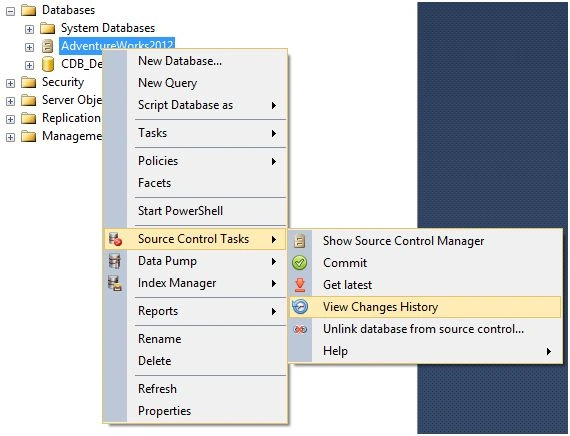The height and width of the screenshot is (436, 570).
Task: Click the Unlink database icon
Action: coord(300,329)
